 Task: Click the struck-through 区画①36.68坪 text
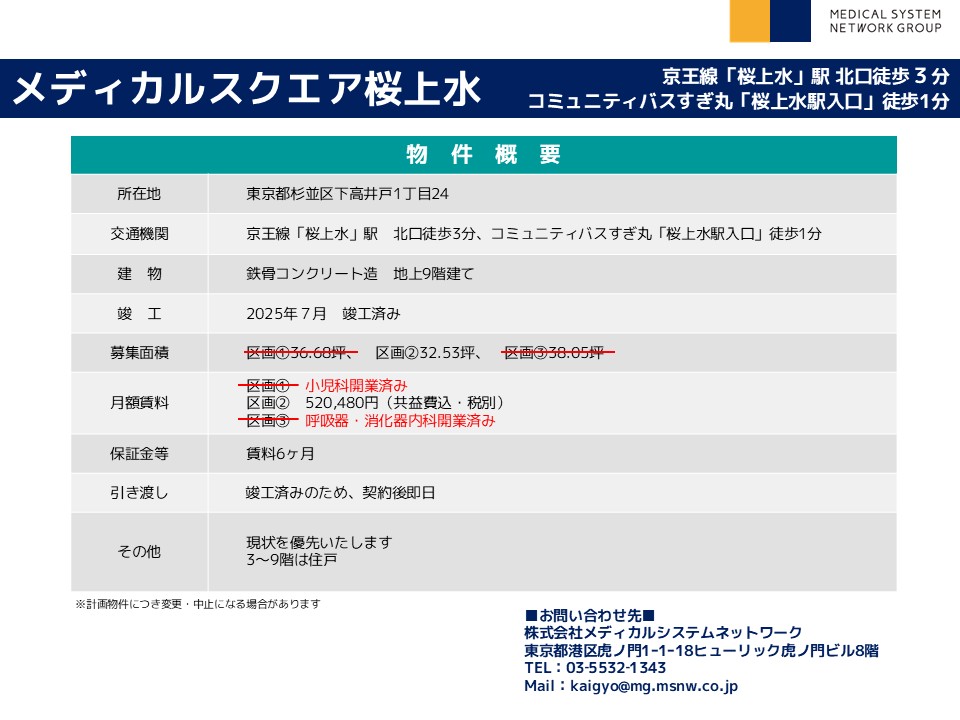[301, 352]
